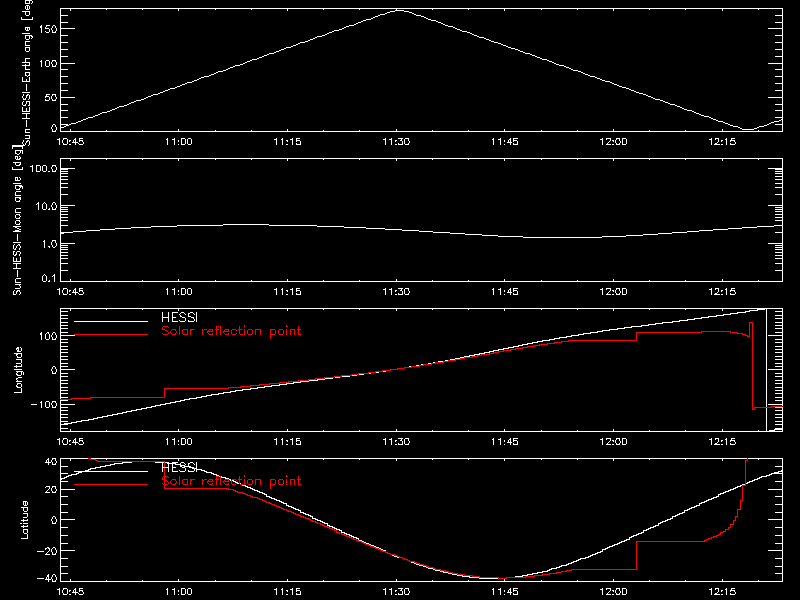
Task: Select HESSI legend text in Longitude plot
Action: tap(180, 317)
